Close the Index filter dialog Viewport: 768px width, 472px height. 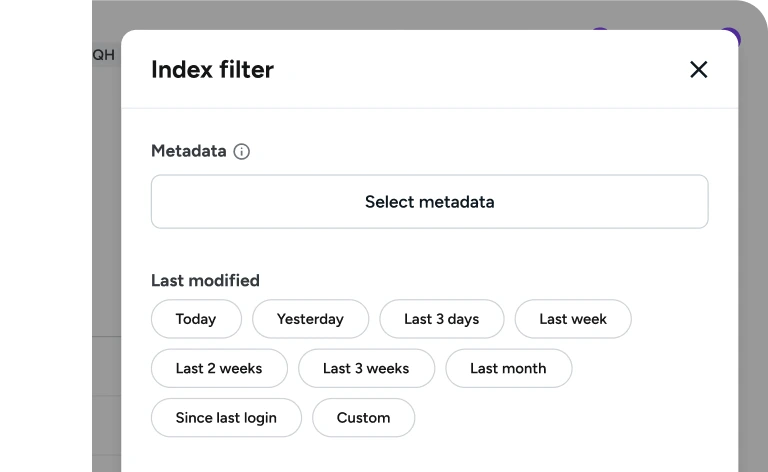pos(698,70)
